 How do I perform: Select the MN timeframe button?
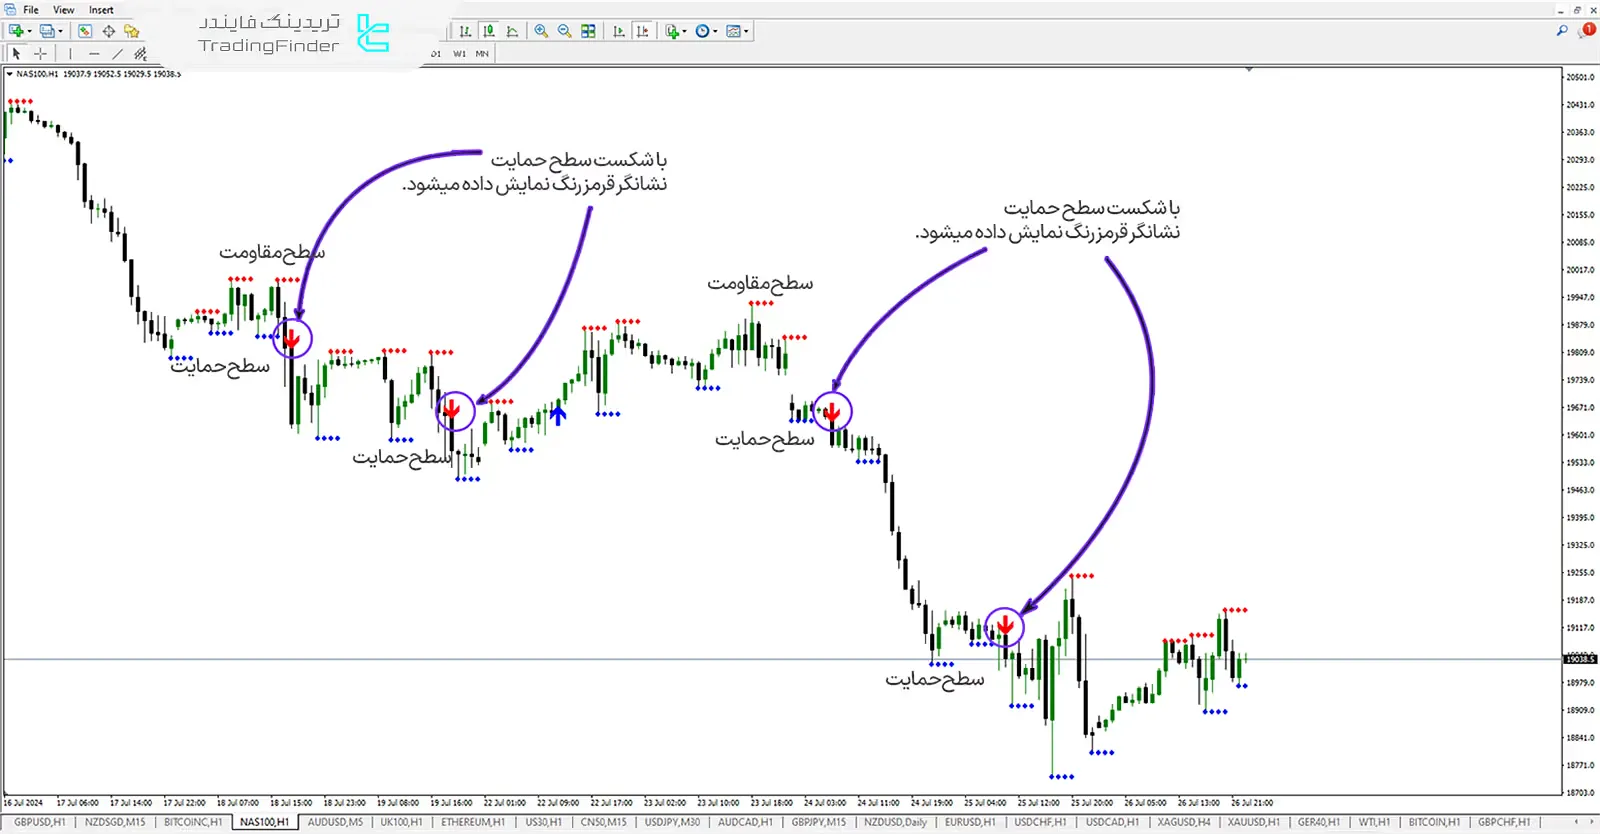click(482, 54)
